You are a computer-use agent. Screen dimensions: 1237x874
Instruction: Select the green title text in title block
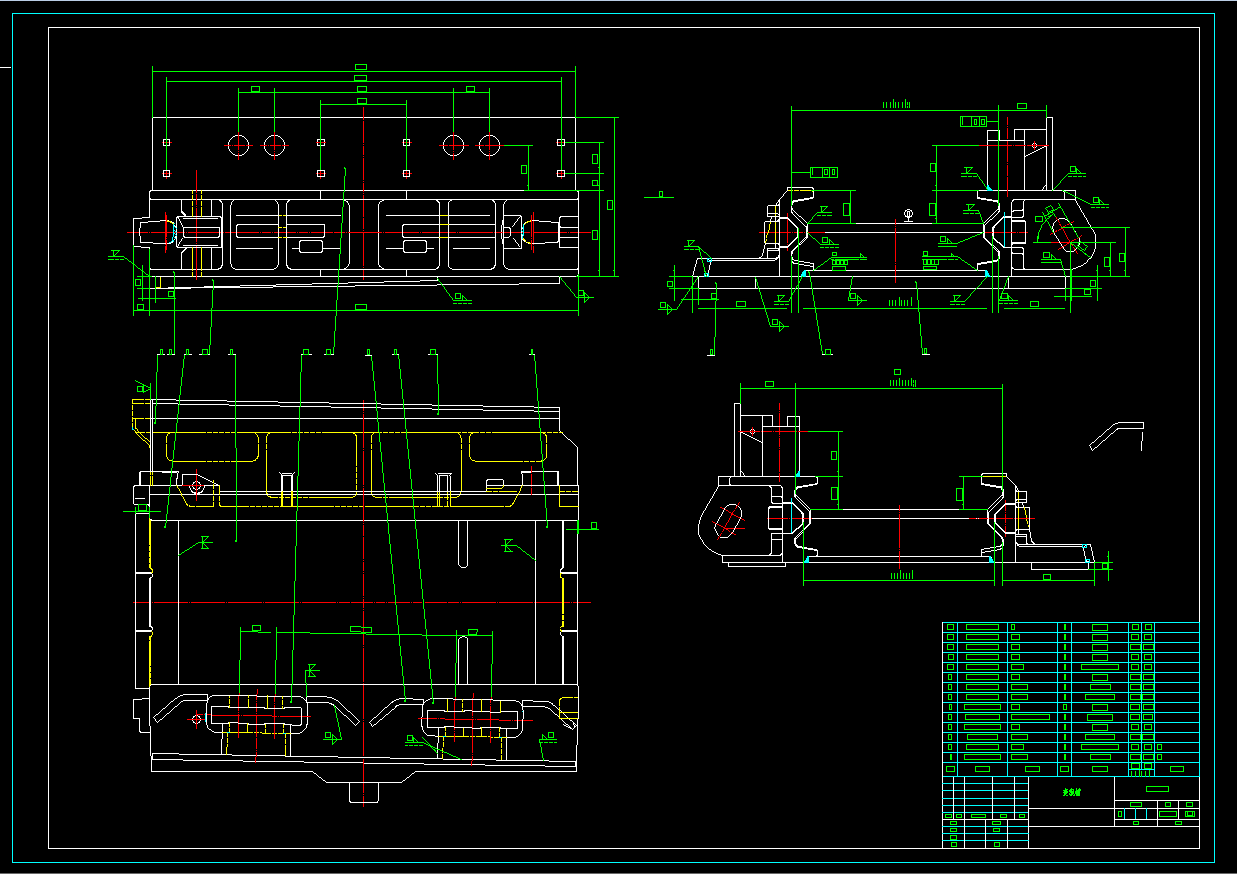pyautogui.click(x=1073, y=790)
